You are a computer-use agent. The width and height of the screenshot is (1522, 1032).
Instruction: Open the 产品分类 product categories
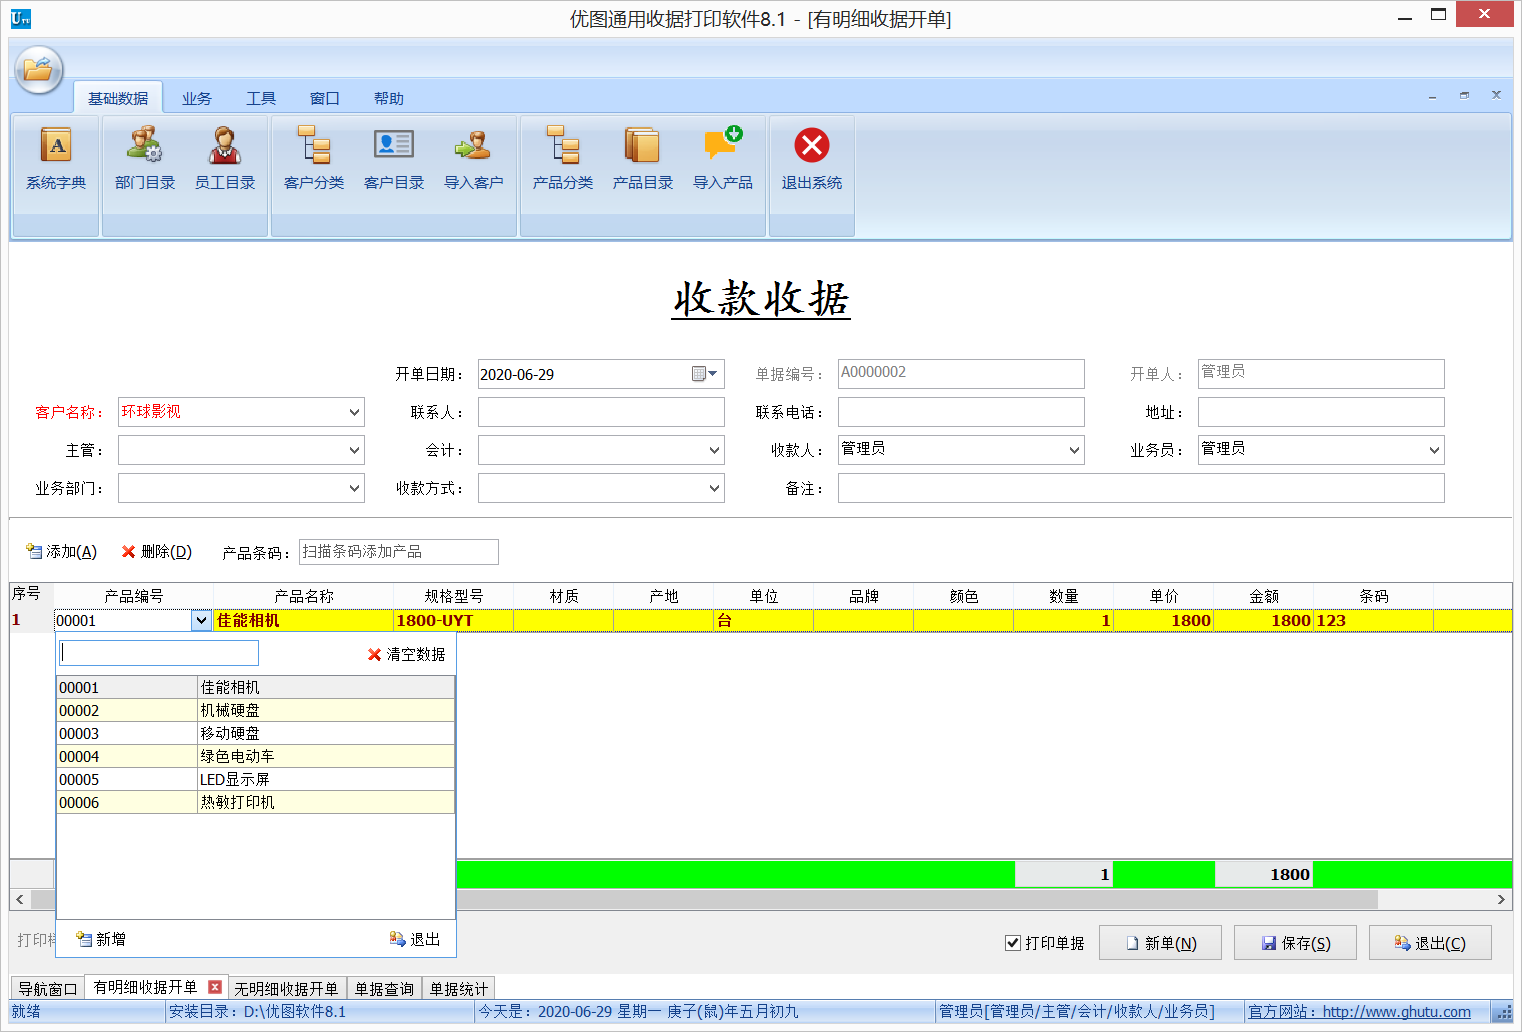563,160
